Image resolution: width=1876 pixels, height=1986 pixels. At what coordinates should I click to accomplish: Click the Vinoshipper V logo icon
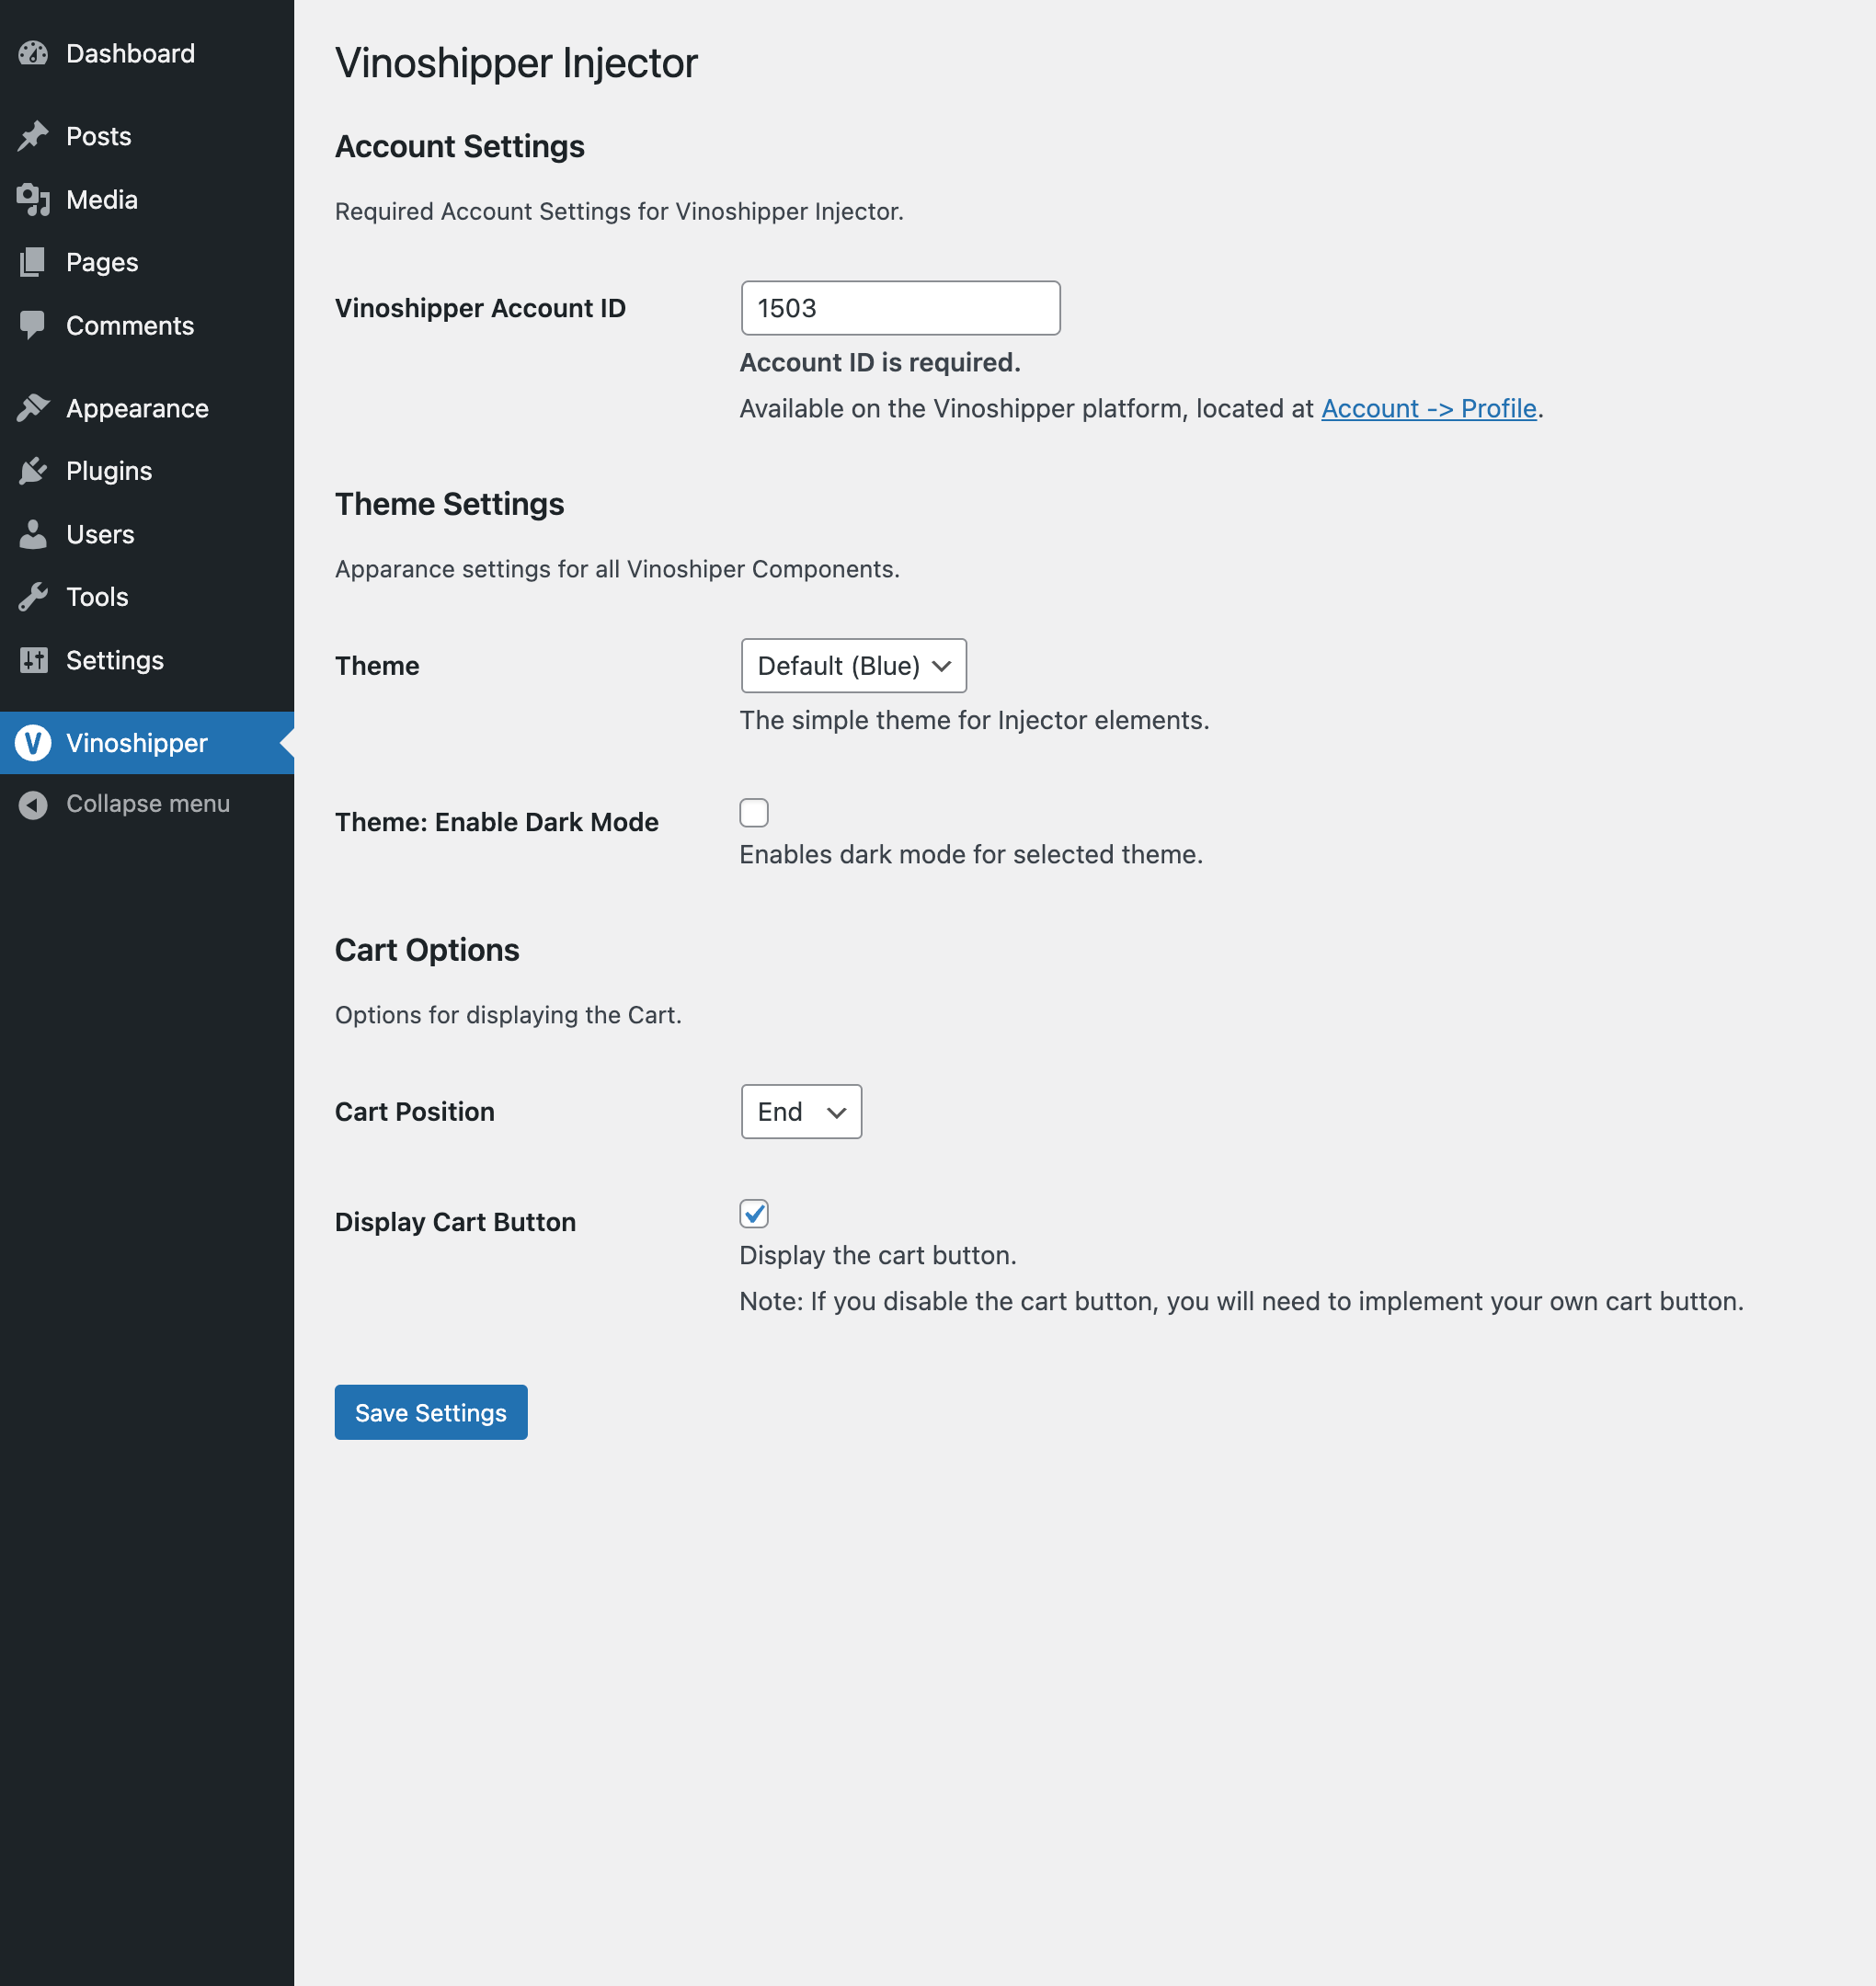click(x=33, y=743)
